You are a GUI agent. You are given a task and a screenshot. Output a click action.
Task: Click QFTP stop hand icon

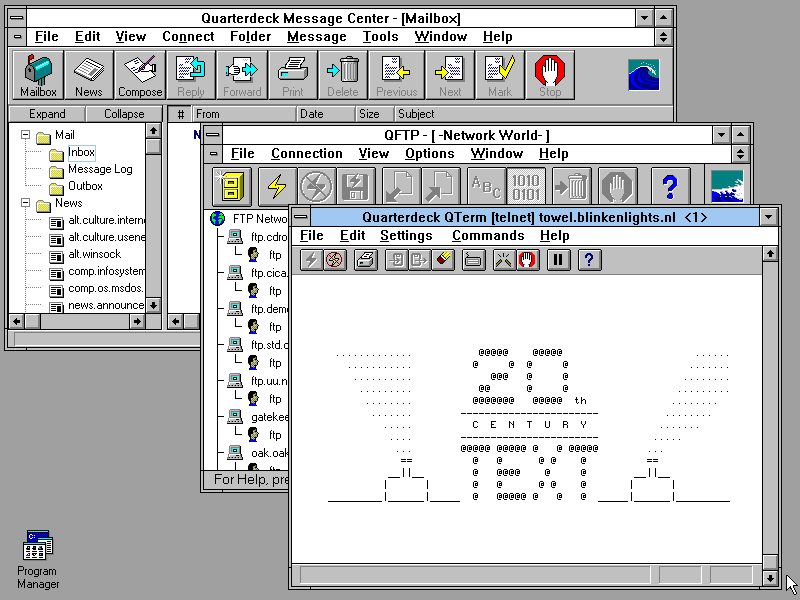(617, 186)
